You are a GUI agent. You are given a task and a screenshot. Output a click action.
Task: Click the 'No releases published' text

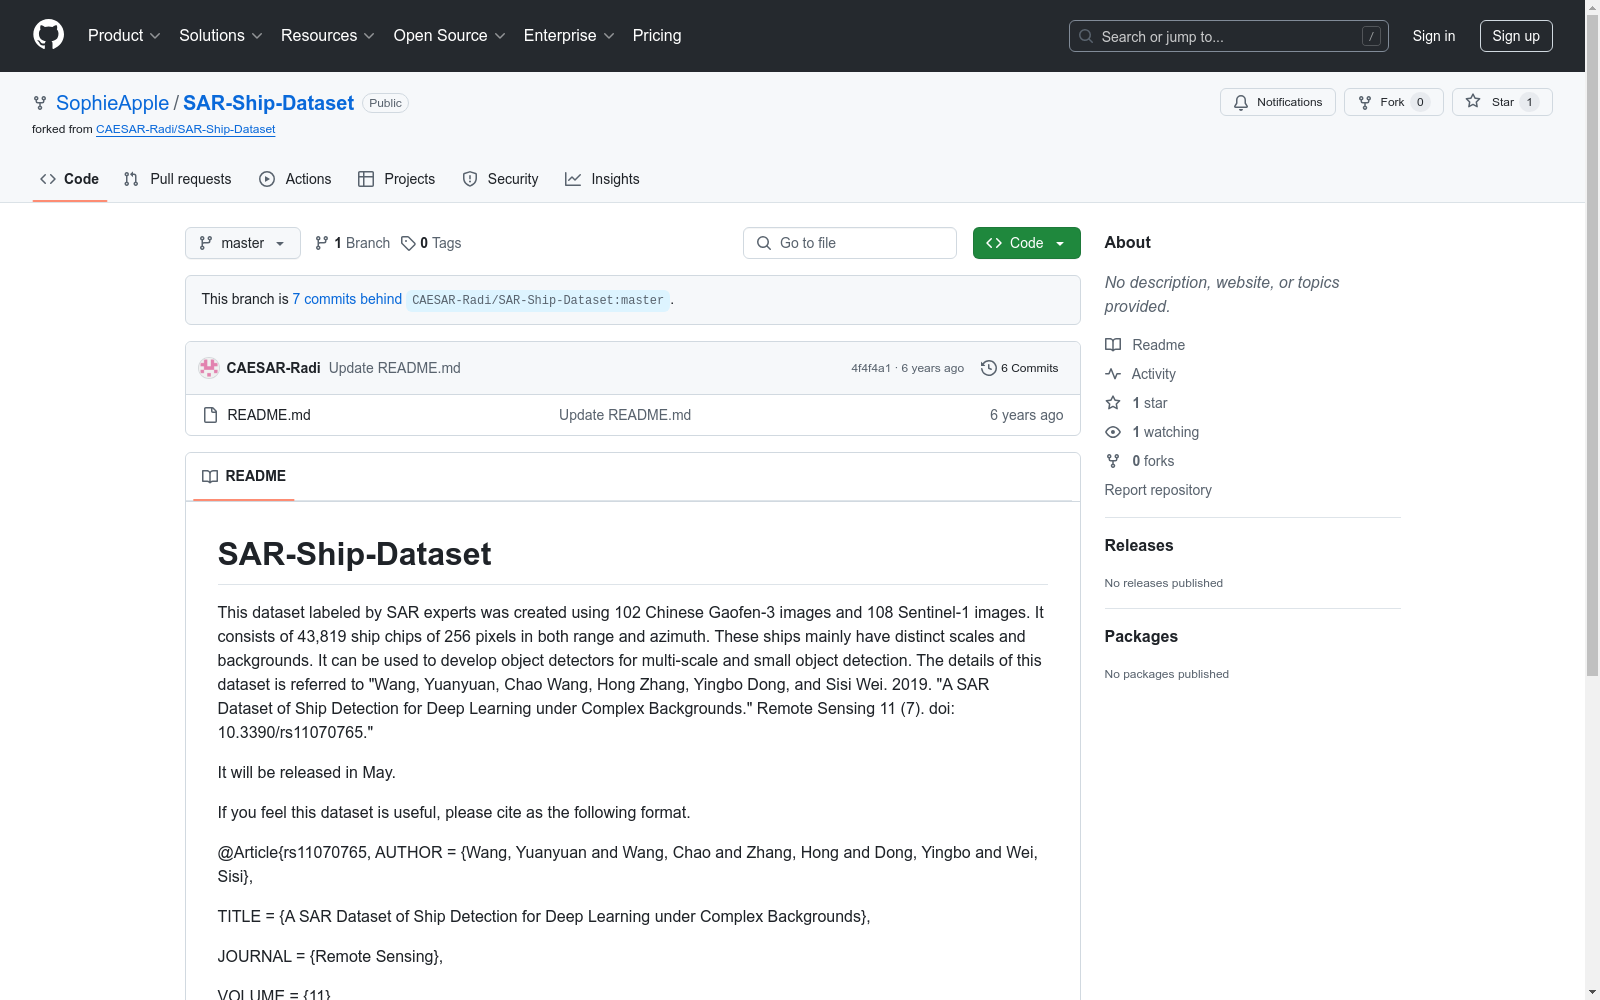(1164, 583)
